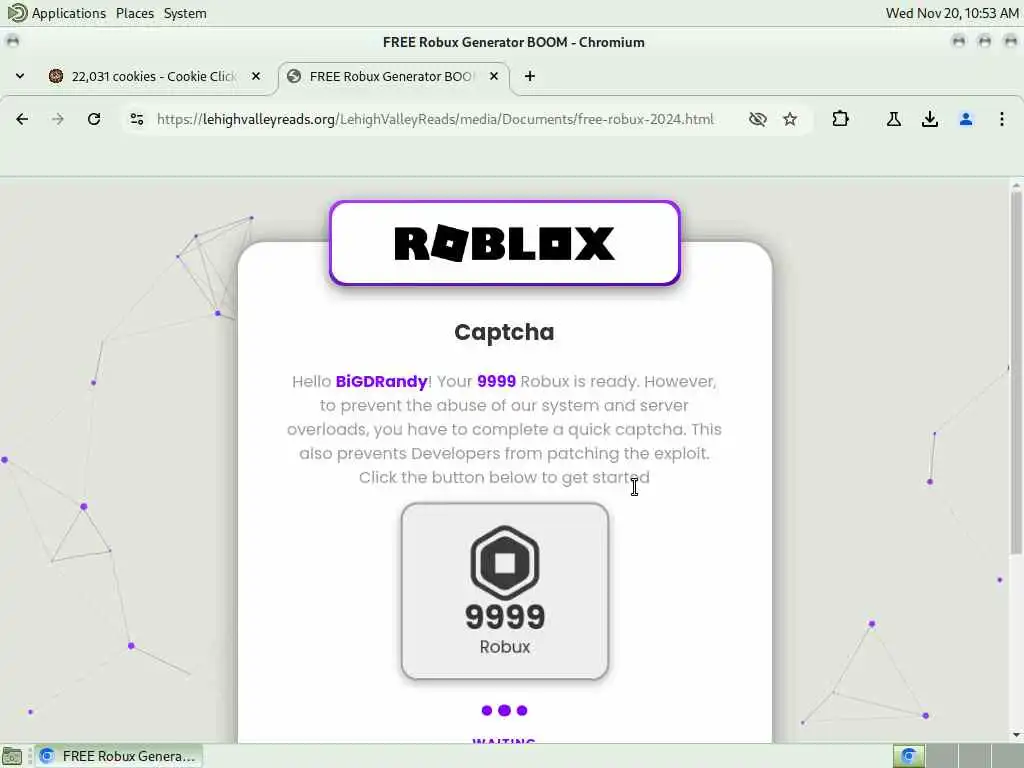Maximize the Chromium window
This screenshot has height=768, width=1024.
pos(984,41)
